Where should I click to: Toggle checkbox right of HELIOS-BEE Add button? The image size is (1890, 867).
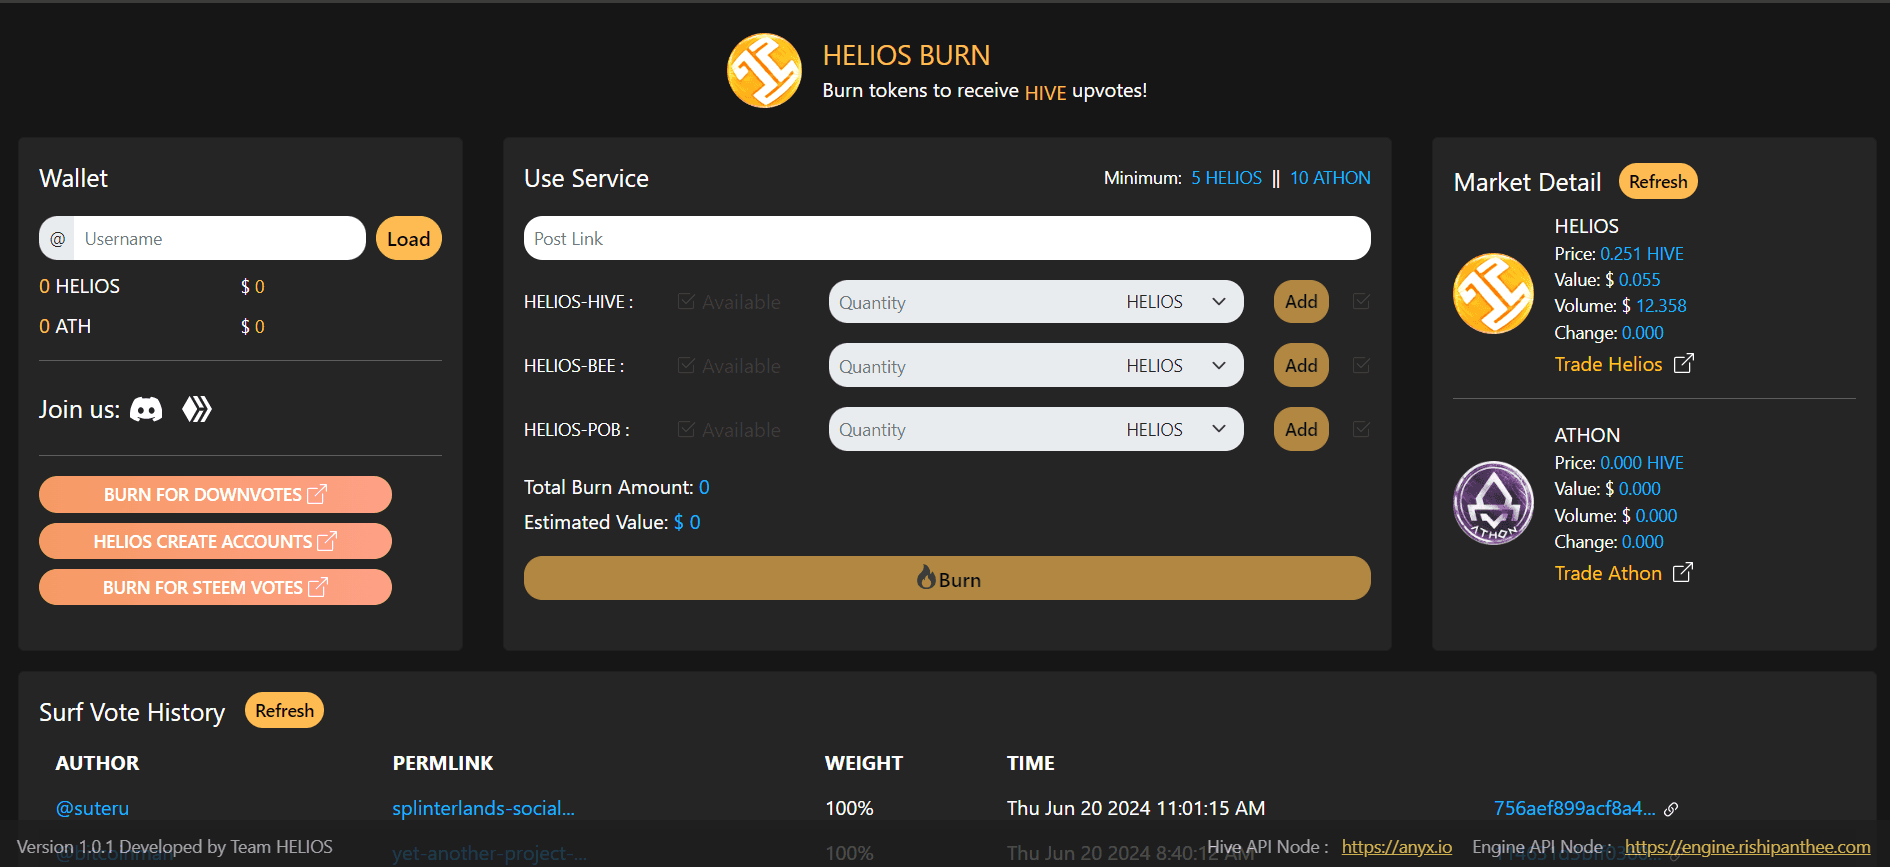[x=1361, y=365]
